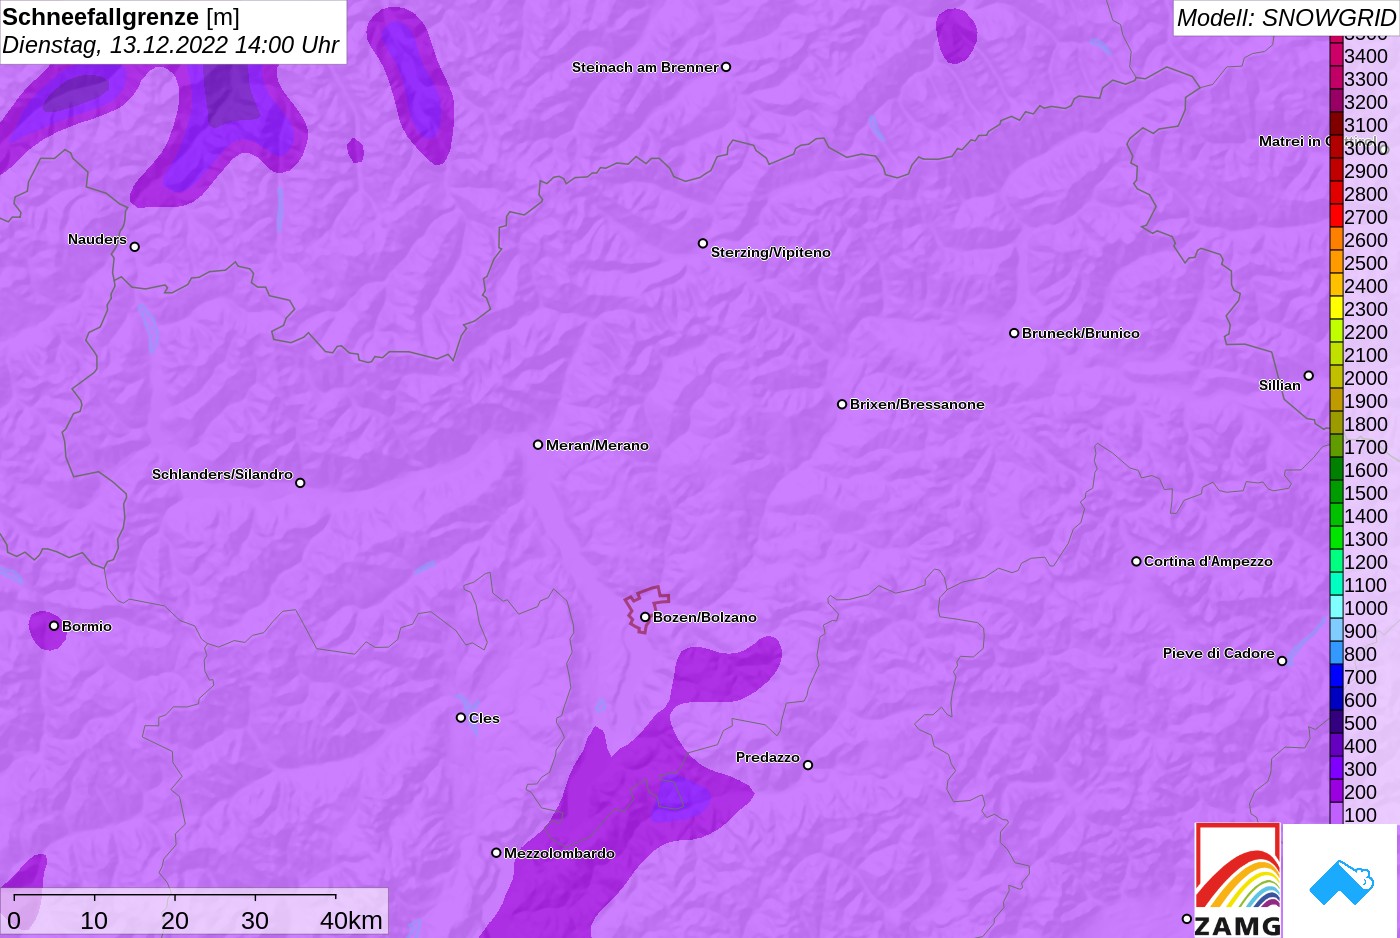Screen dimensions: 1400x938
Task: Click the 0 scale bar label
Action: coord(14,921)
